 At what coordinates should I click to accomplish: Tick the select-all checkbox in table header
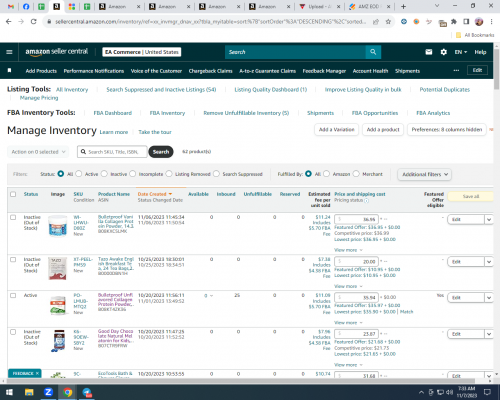click(x=13, y=194)
